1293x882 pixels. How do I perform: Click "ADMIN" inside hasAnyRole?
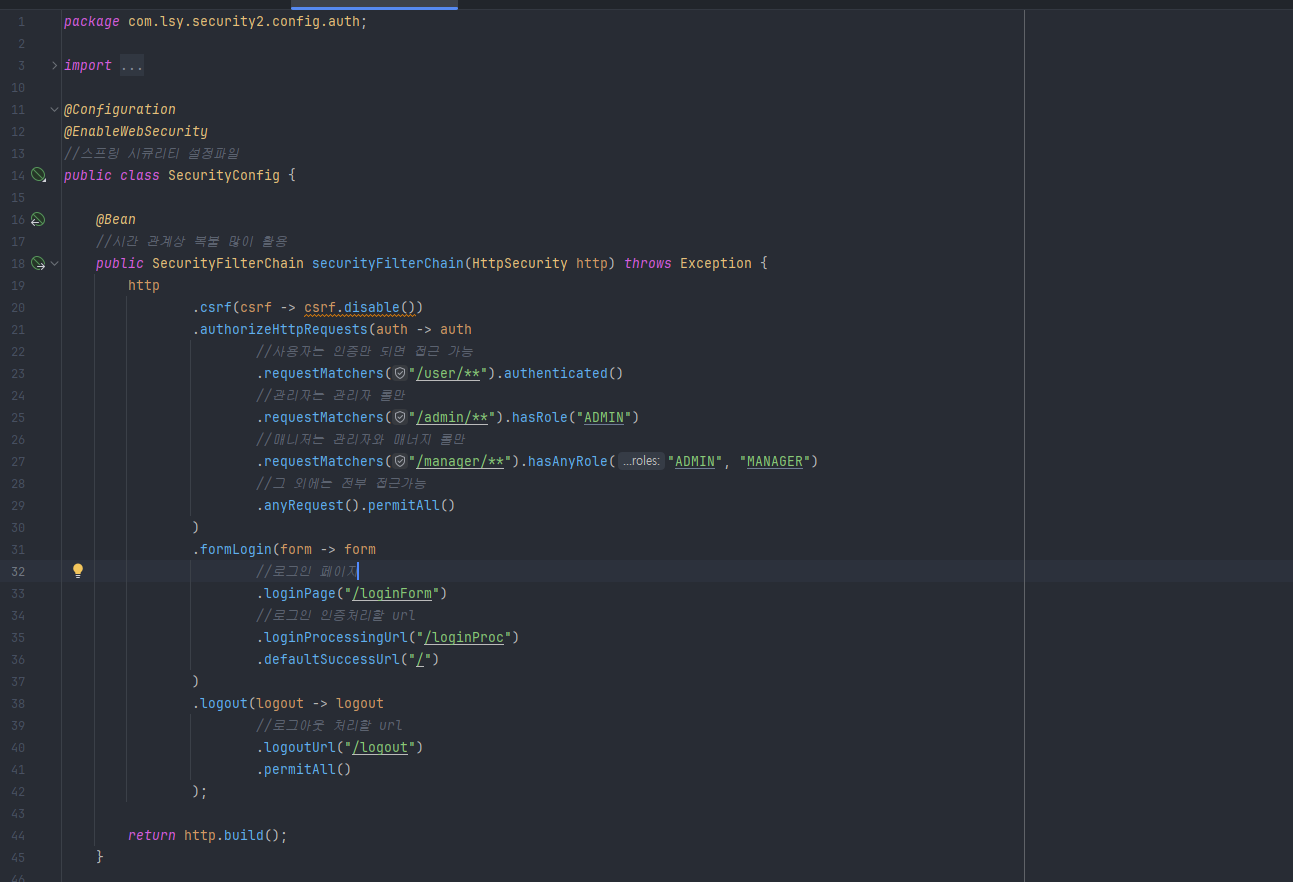coord(696,461)
